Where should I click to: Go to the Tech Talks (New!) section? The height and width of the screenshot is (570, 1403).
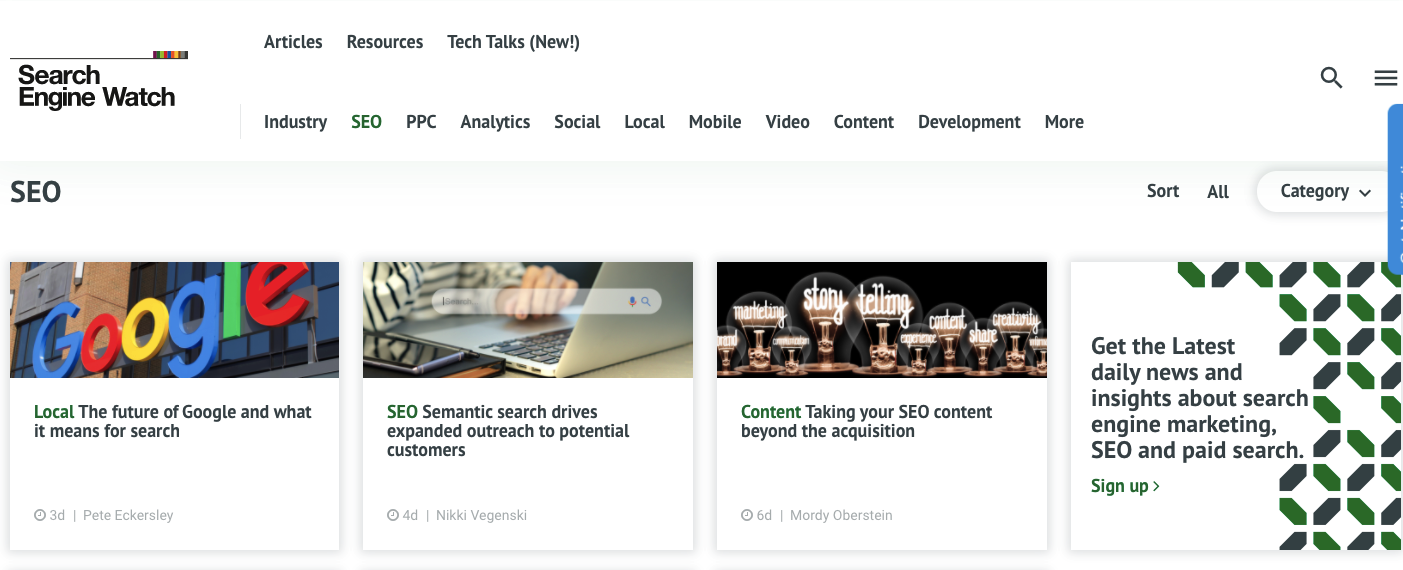[x=513, y=42]
